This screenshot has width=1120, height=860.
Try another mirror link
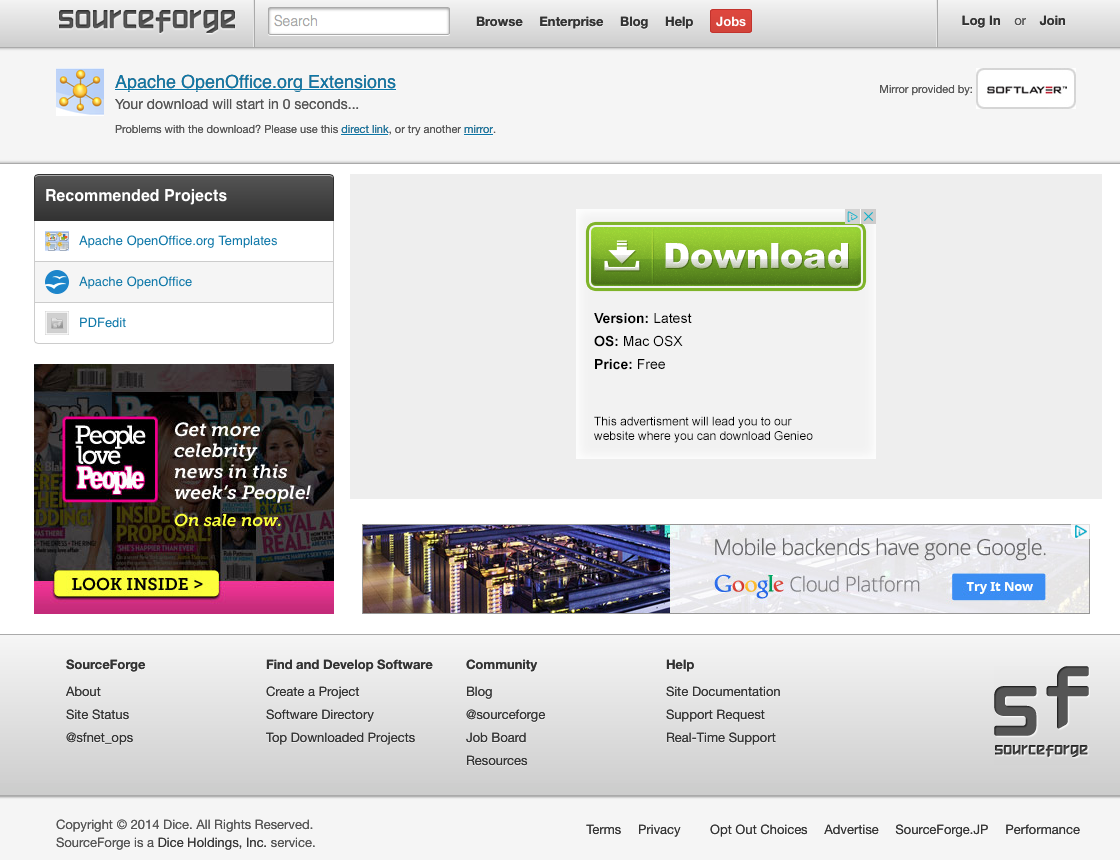(x=478, y=129)
